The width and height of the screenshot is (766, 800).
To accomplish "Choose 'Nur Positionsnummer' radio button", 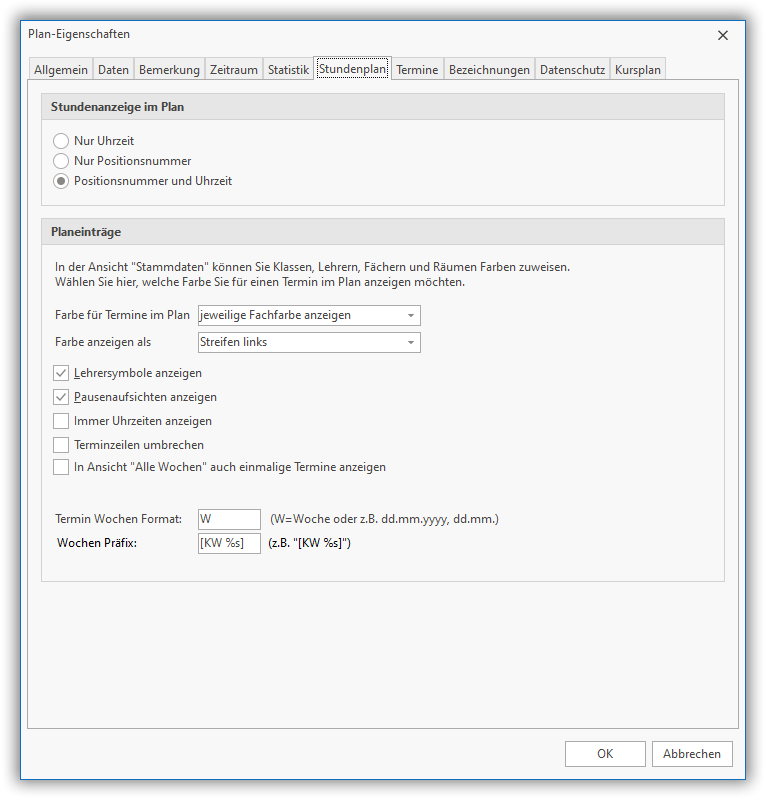I will pos(61,161).
